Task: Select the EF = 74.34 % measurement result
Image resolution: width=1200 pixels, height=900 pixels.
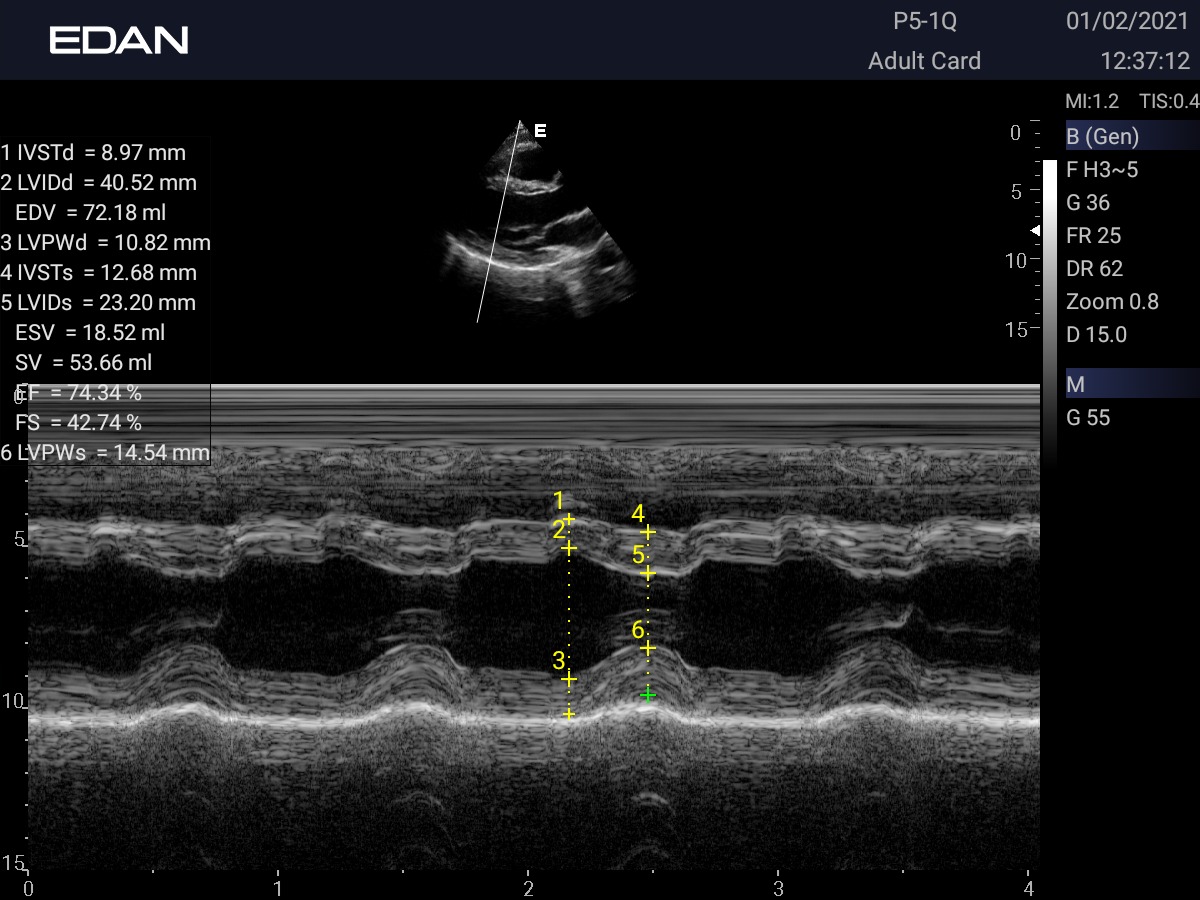Action: (x=80, y=393)
